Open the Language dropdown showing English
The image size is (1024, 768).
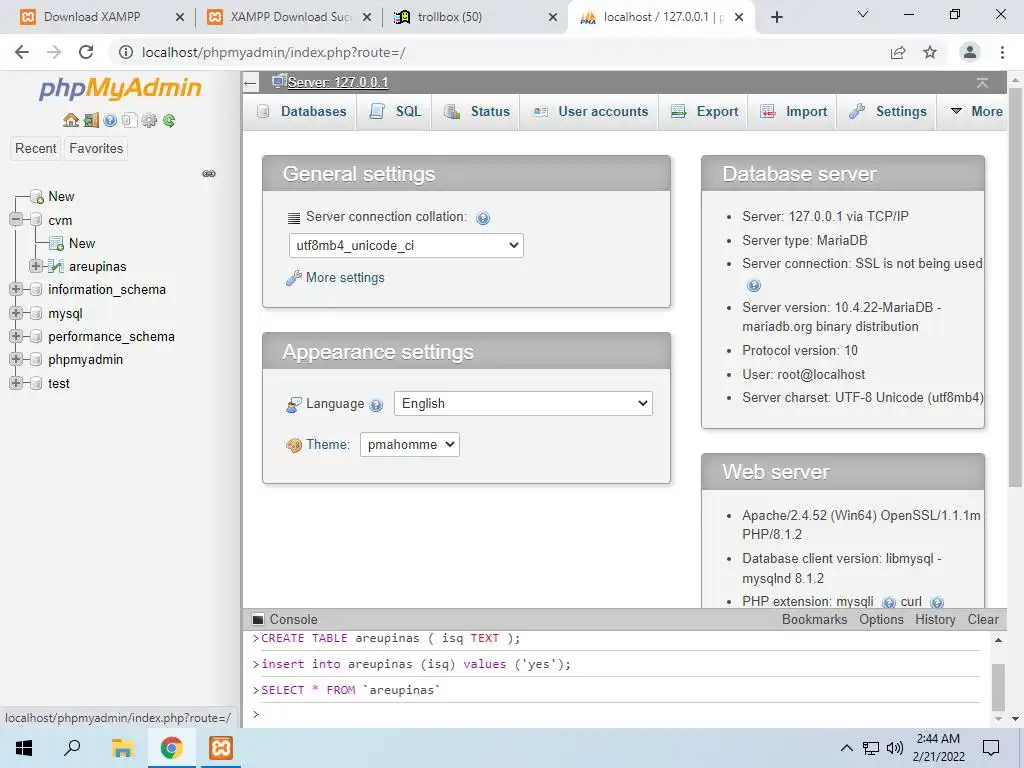pos(523,404)
